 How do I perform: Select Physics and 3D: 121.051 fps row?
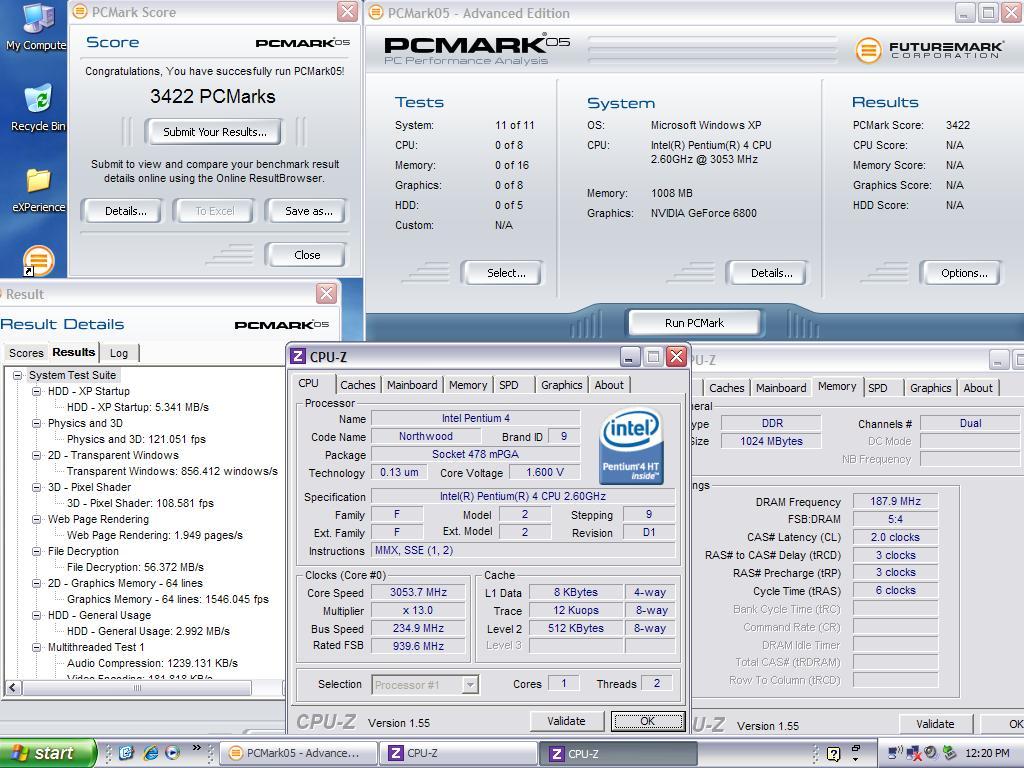click(136, 439)
